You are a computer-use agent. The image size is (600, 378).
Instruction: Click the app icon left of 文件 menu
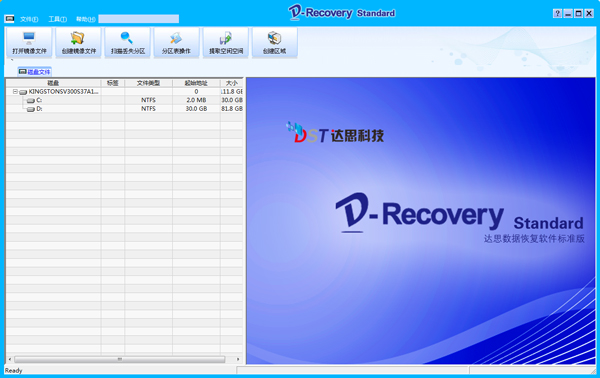tap(9, 19)
